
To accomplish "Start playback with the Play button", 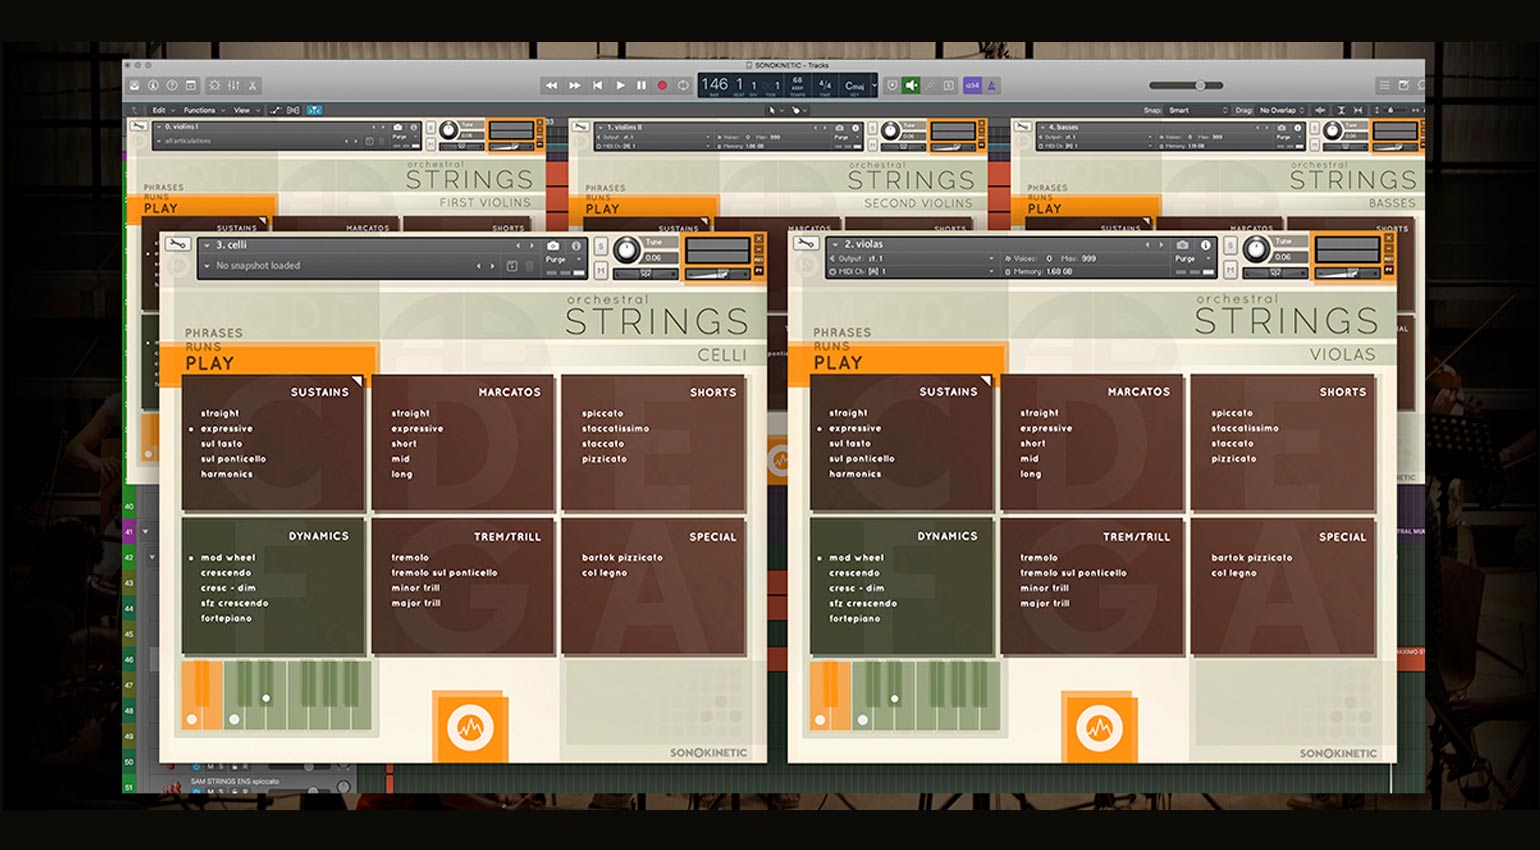I will pyautogui.click(x=620, y=86).
